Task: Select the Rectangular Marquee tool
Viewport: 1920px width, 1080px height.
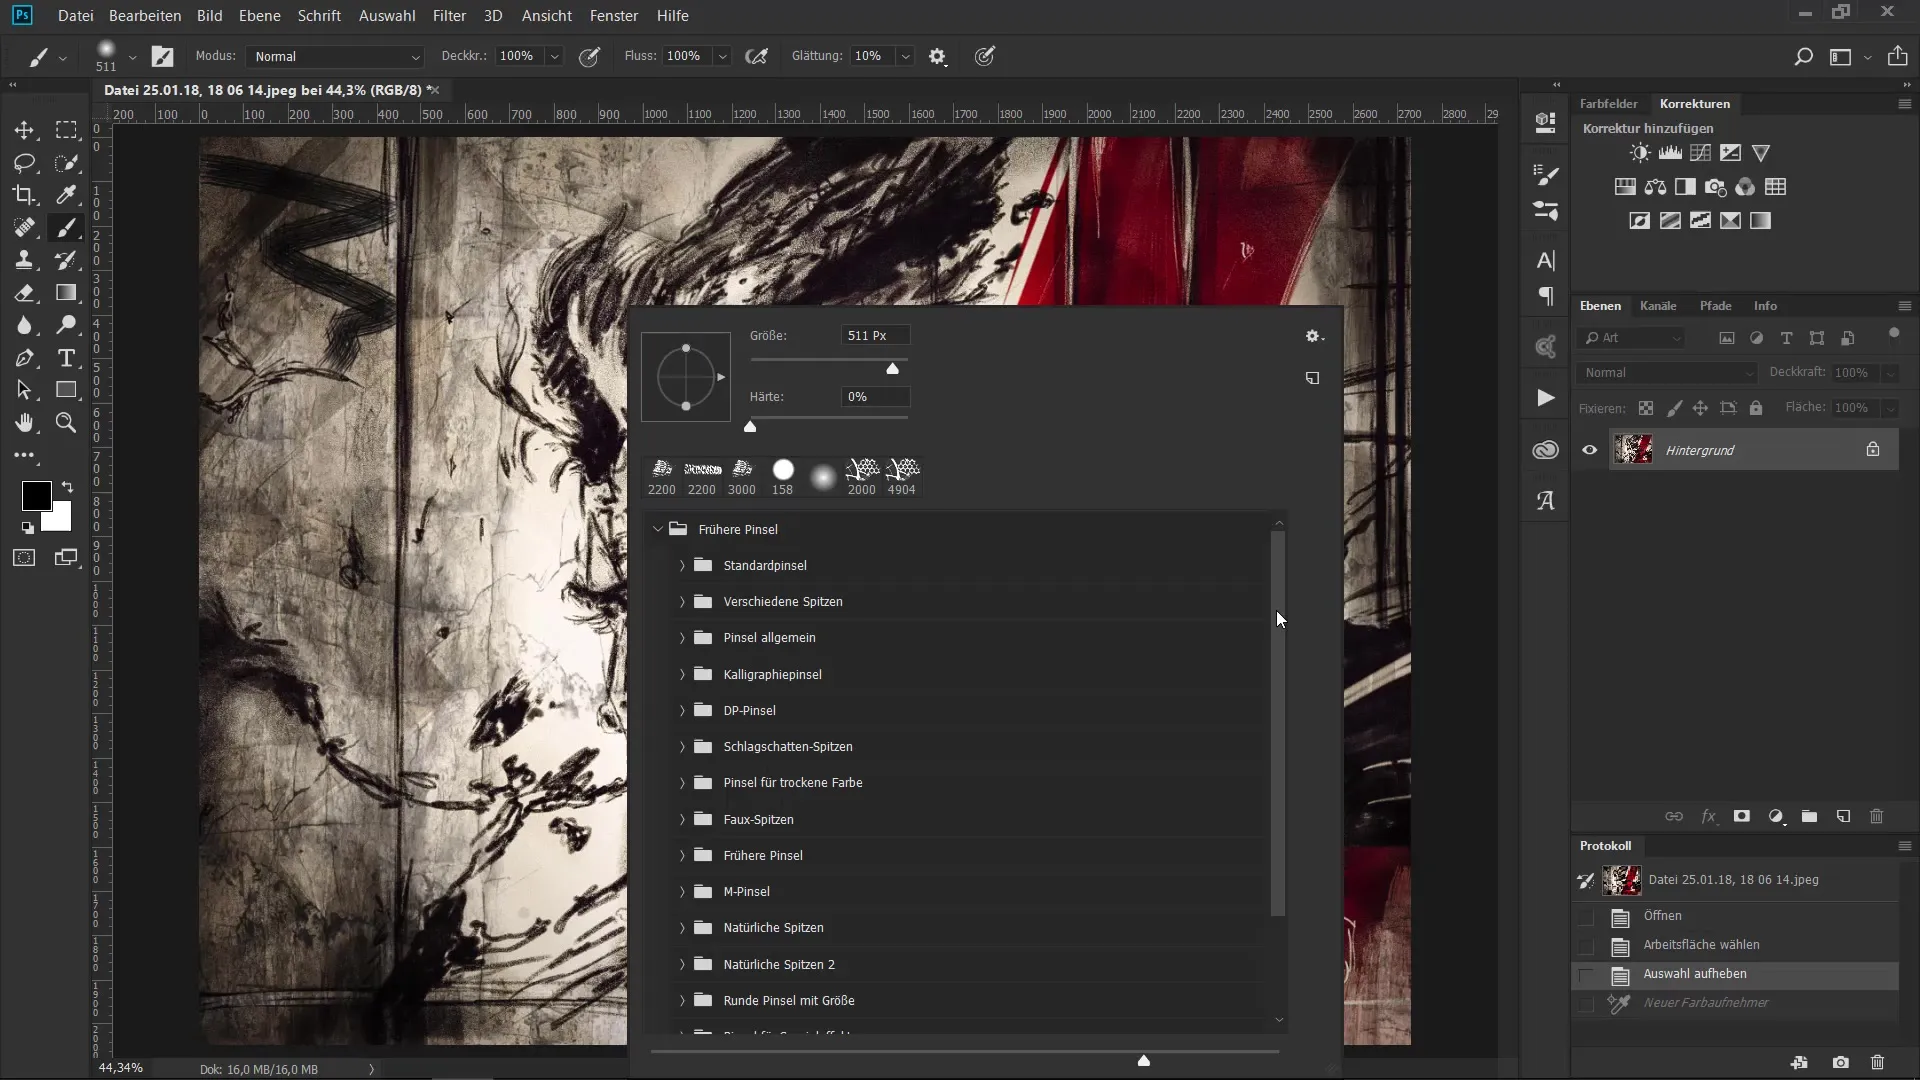Action: click(66, 130)
